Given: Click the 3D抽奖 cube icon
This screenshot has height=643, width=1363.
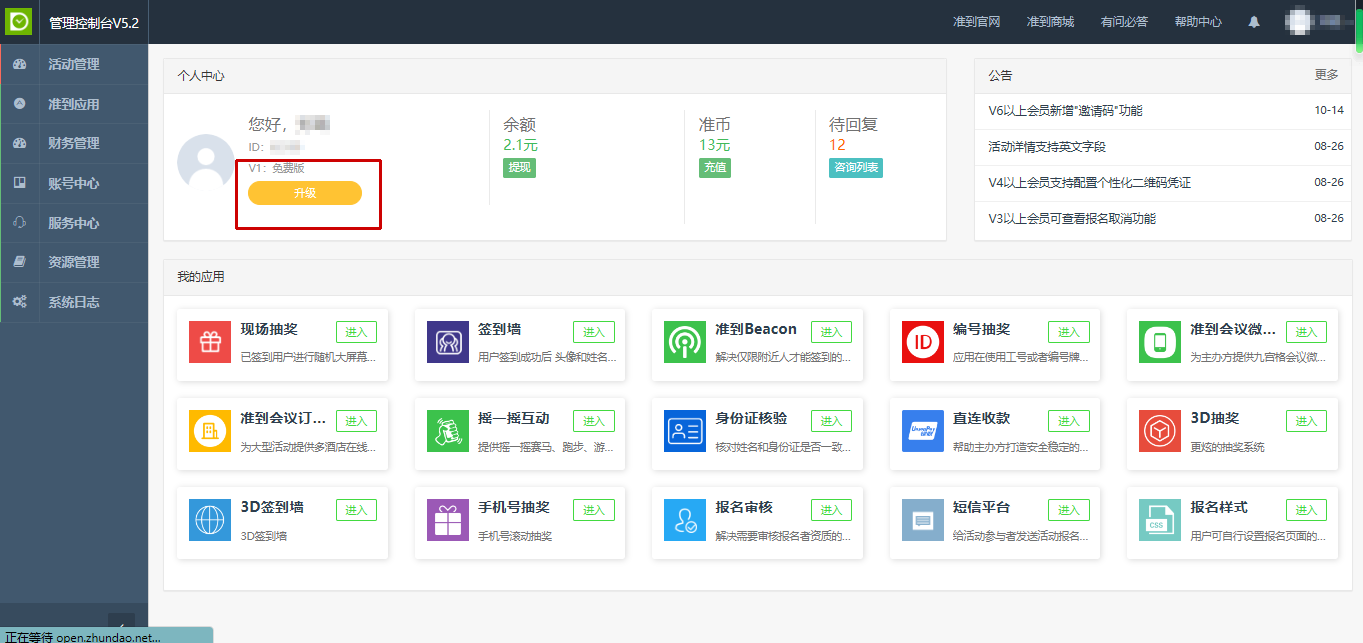Looking at the screenshot, I should (x=1160, y=431).
